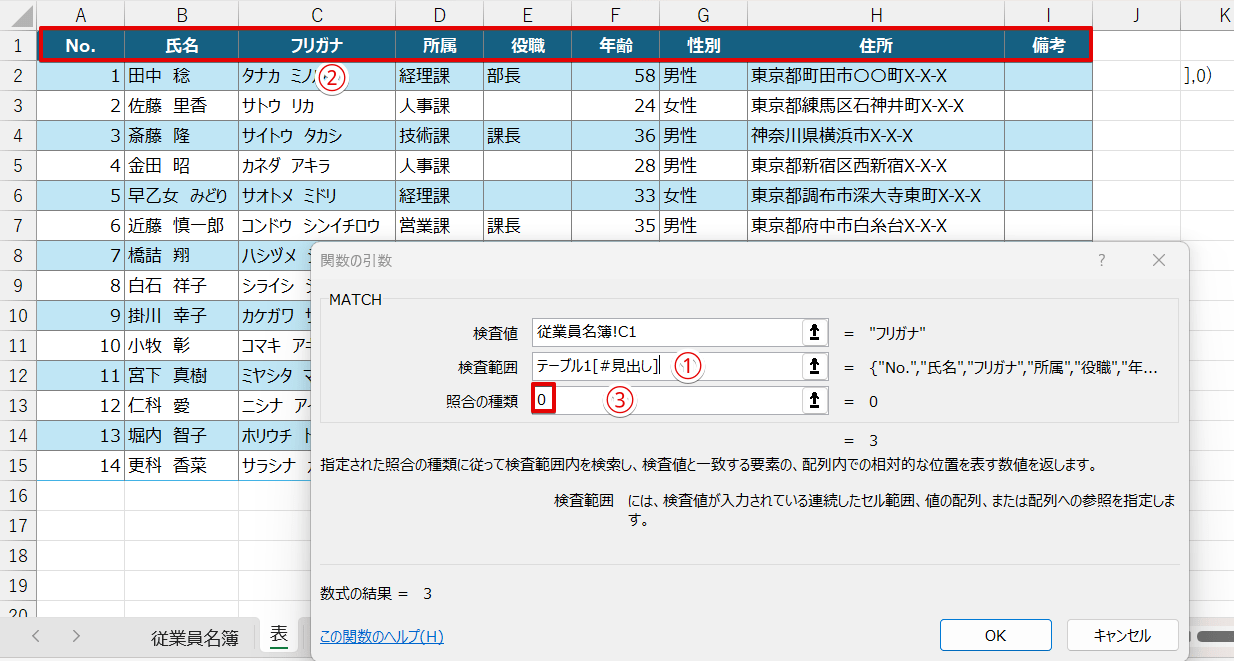Image resolution: width=1234 pixels, height=661 pixels.
Task: Close the 関数の引数 dialog with the X
Action: tap(1158, 260)
